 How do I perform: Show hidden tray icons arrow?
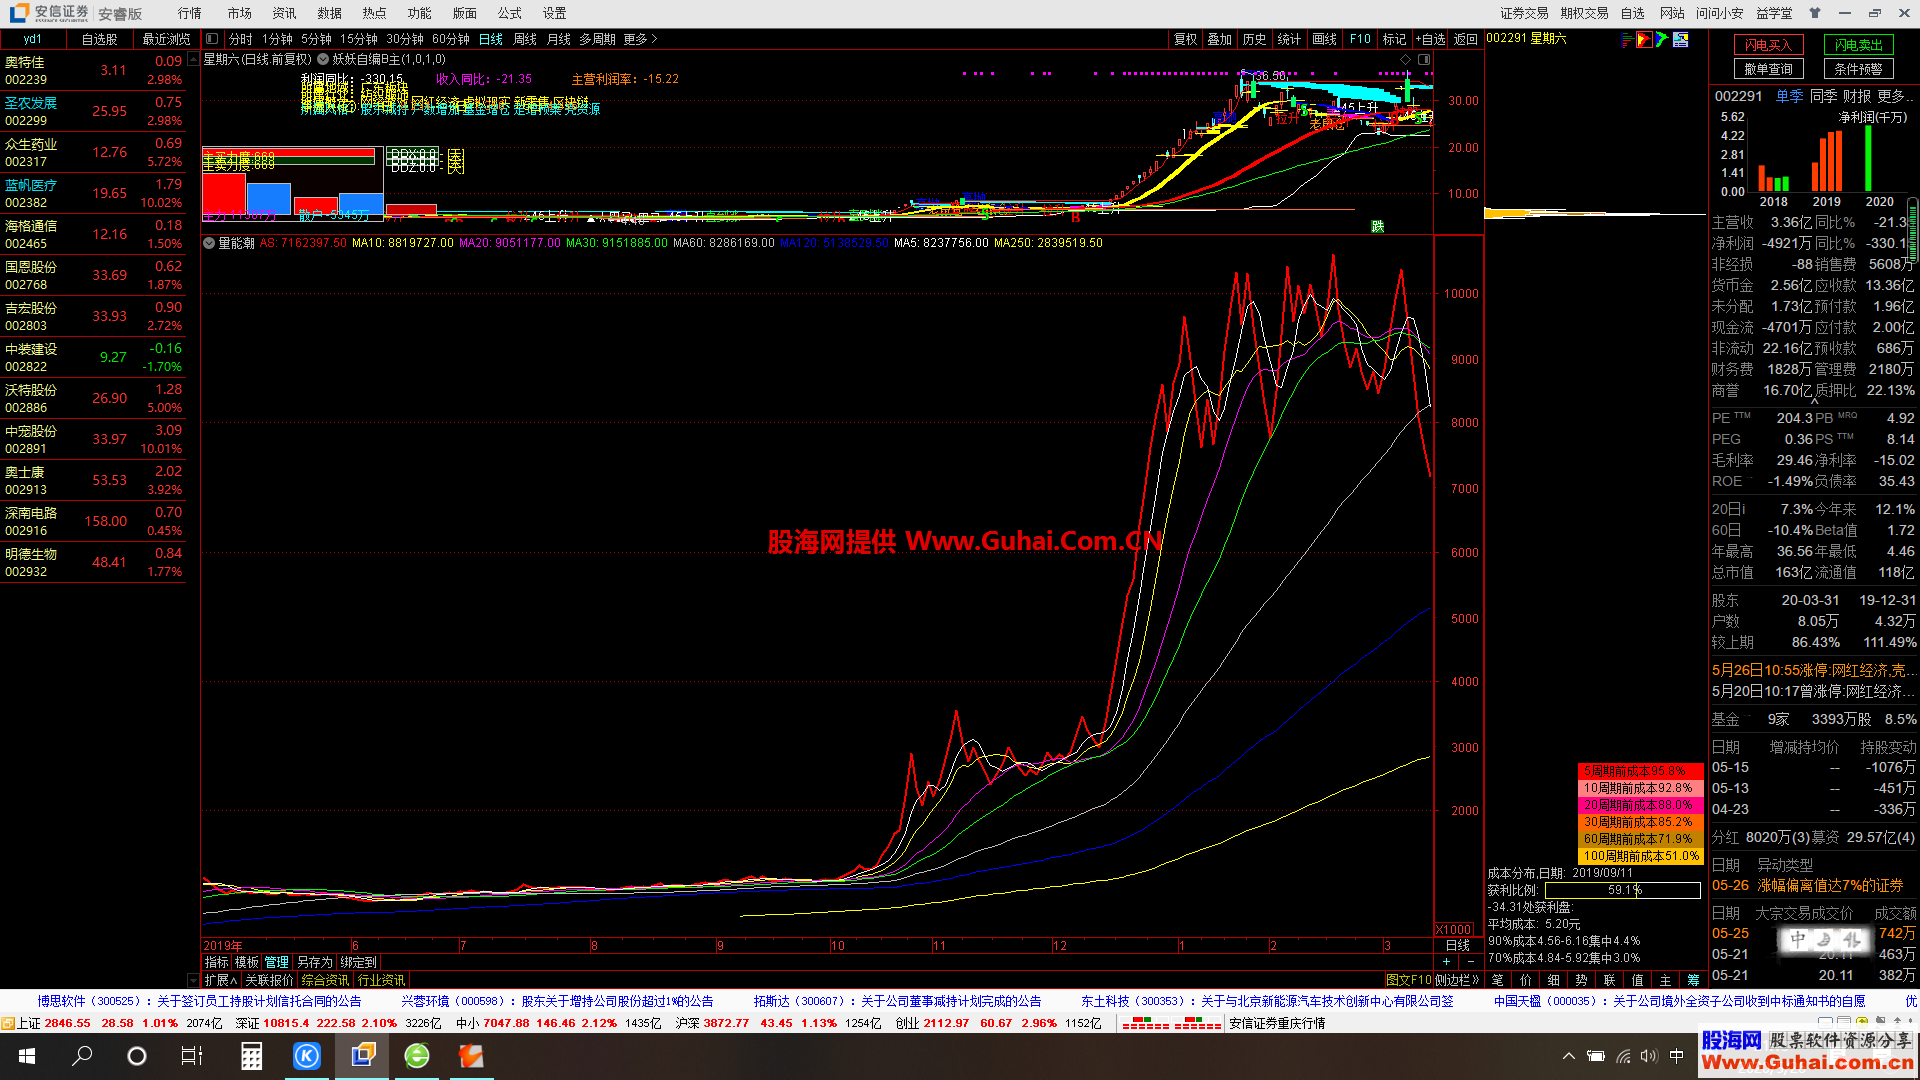coord(1569,1056)
